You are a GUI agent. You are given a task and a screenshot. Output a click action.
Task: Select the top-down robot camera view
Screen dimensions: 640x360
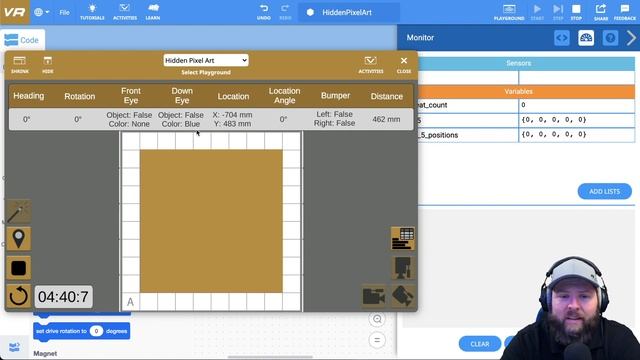tap(403, 268)
